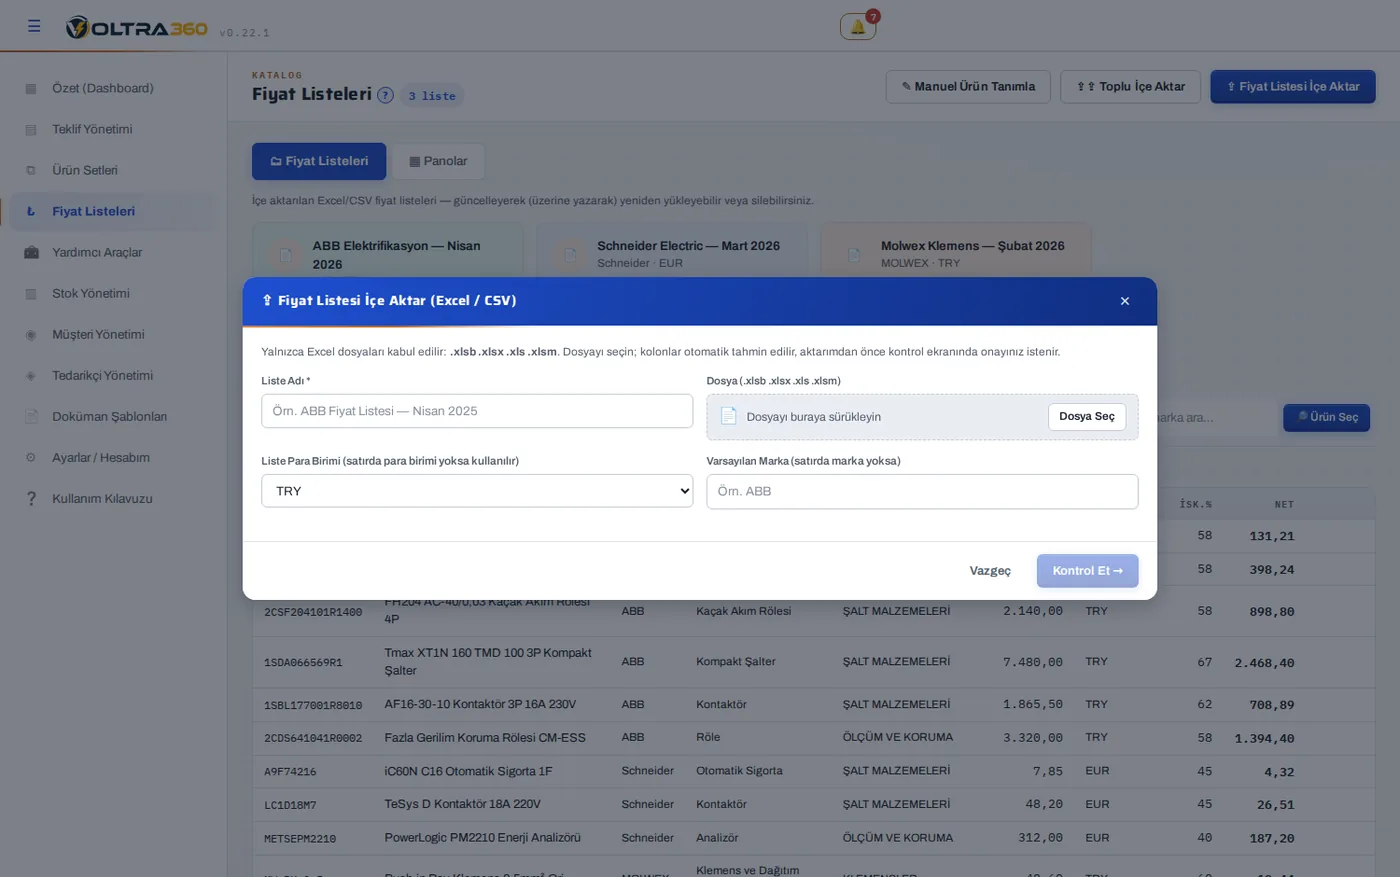
Task: Open Ürün Setleri in the sidebar
Action: (111, 170)
